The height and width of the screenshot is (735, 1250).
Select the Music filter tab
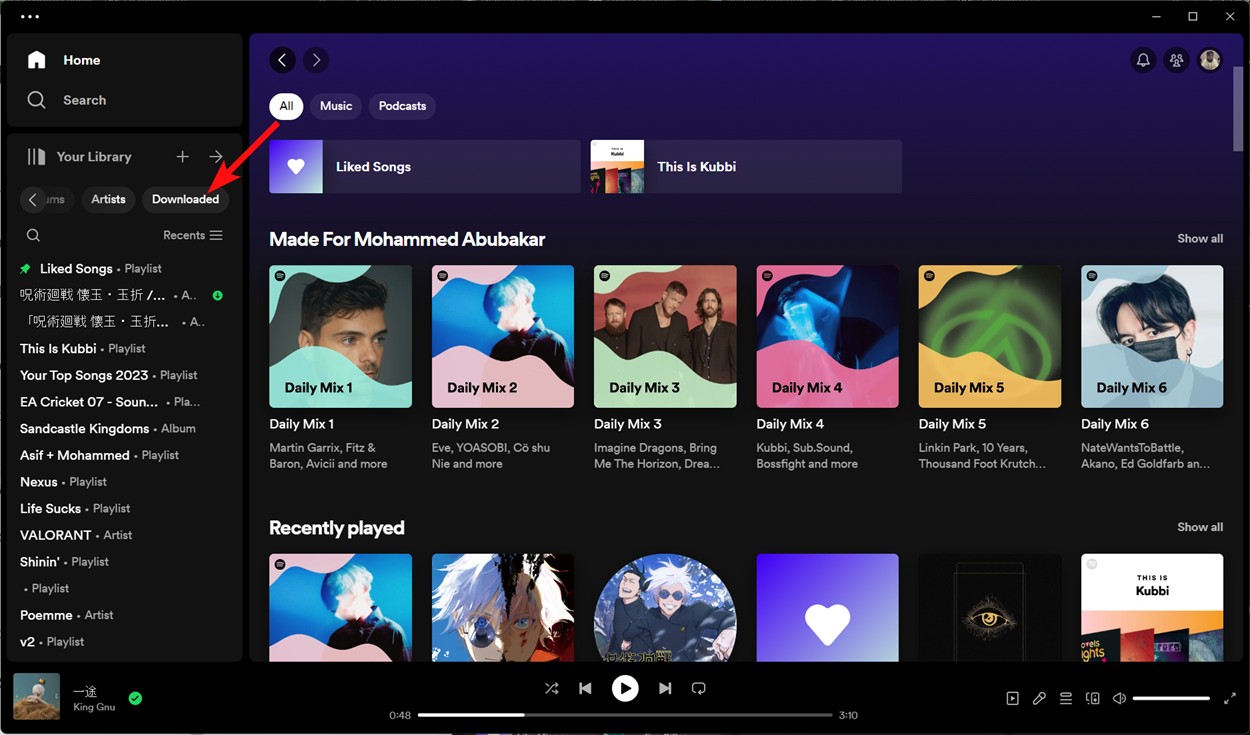pos(335,105)
